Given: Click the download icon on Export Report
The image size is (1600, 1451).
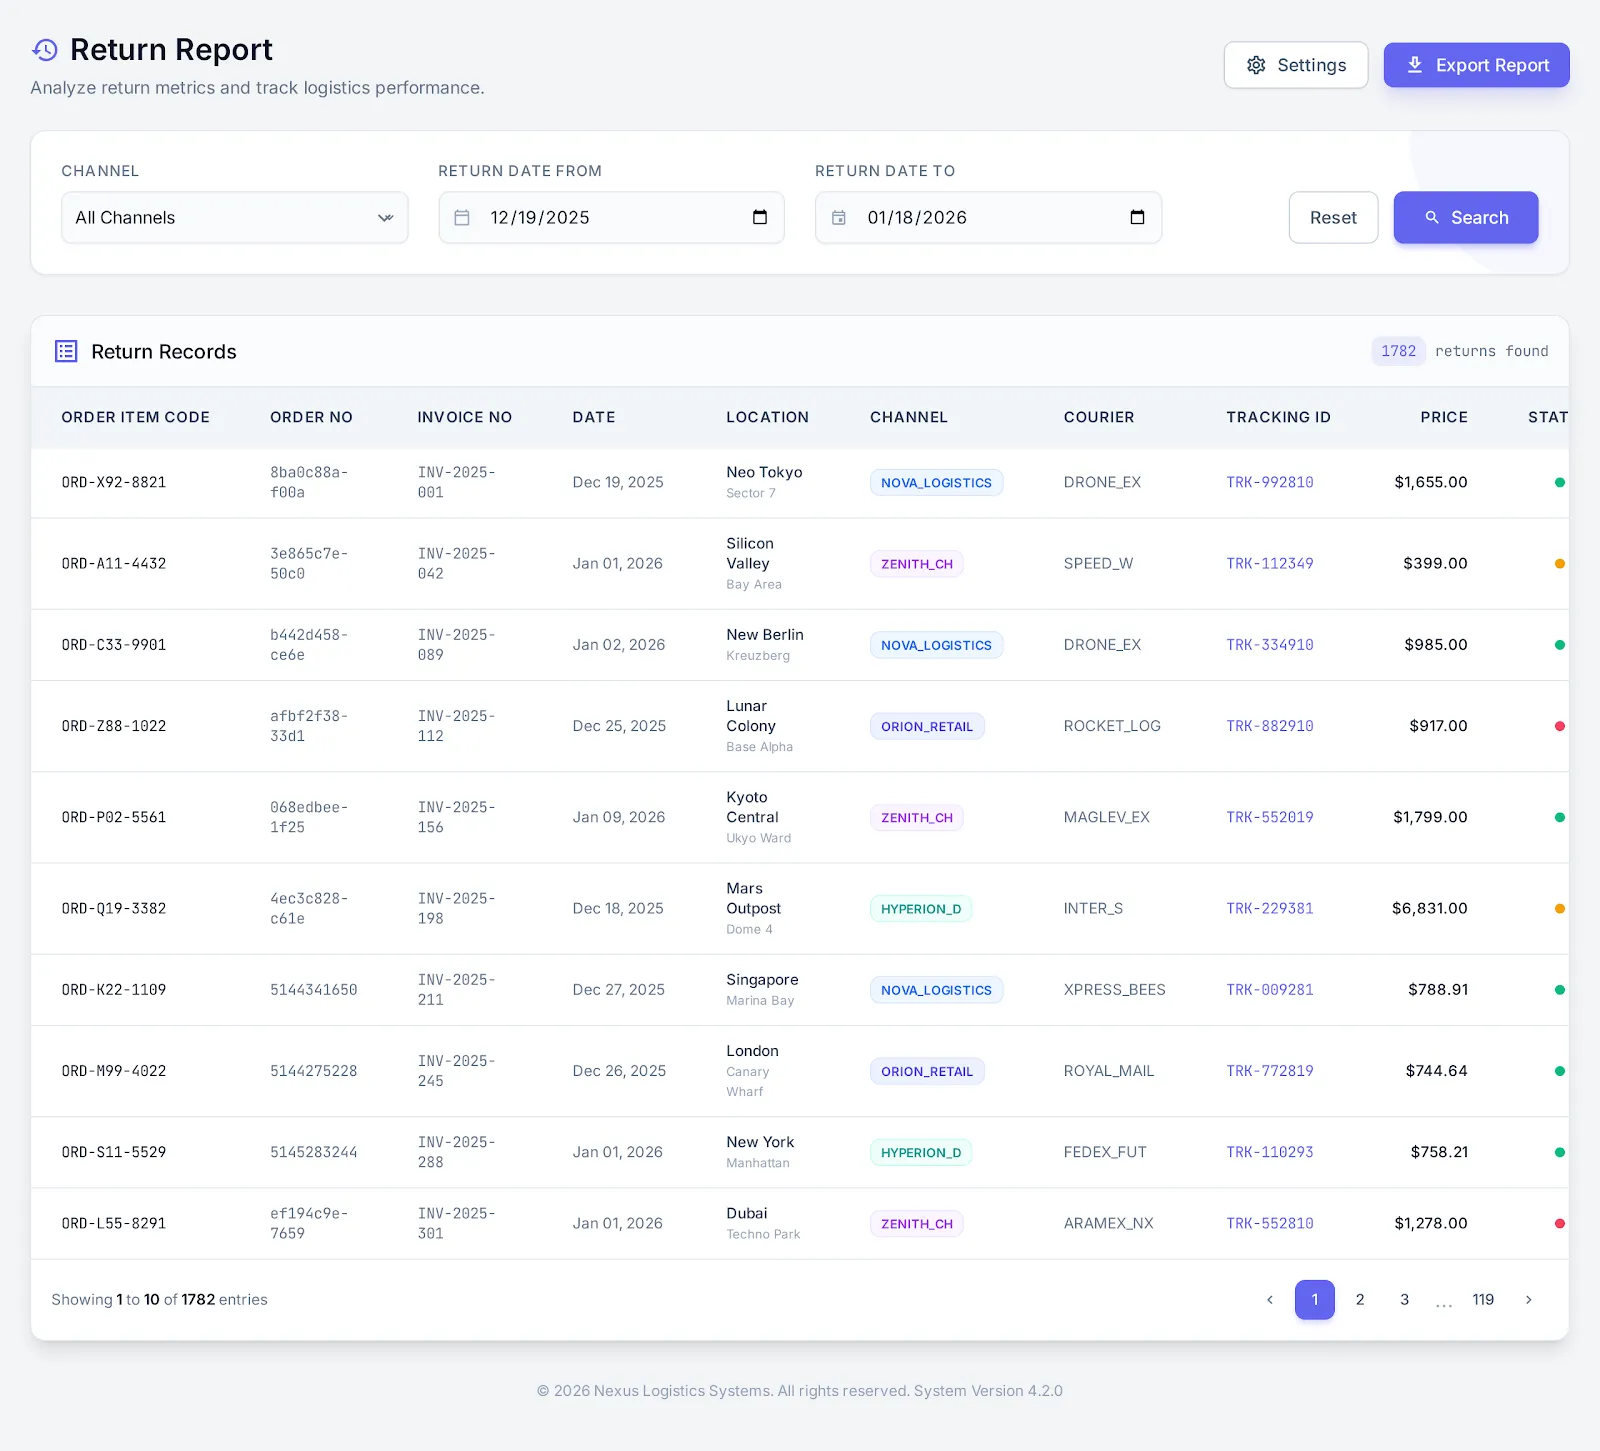Looking at the screenshot, I should click(1415, 64).
